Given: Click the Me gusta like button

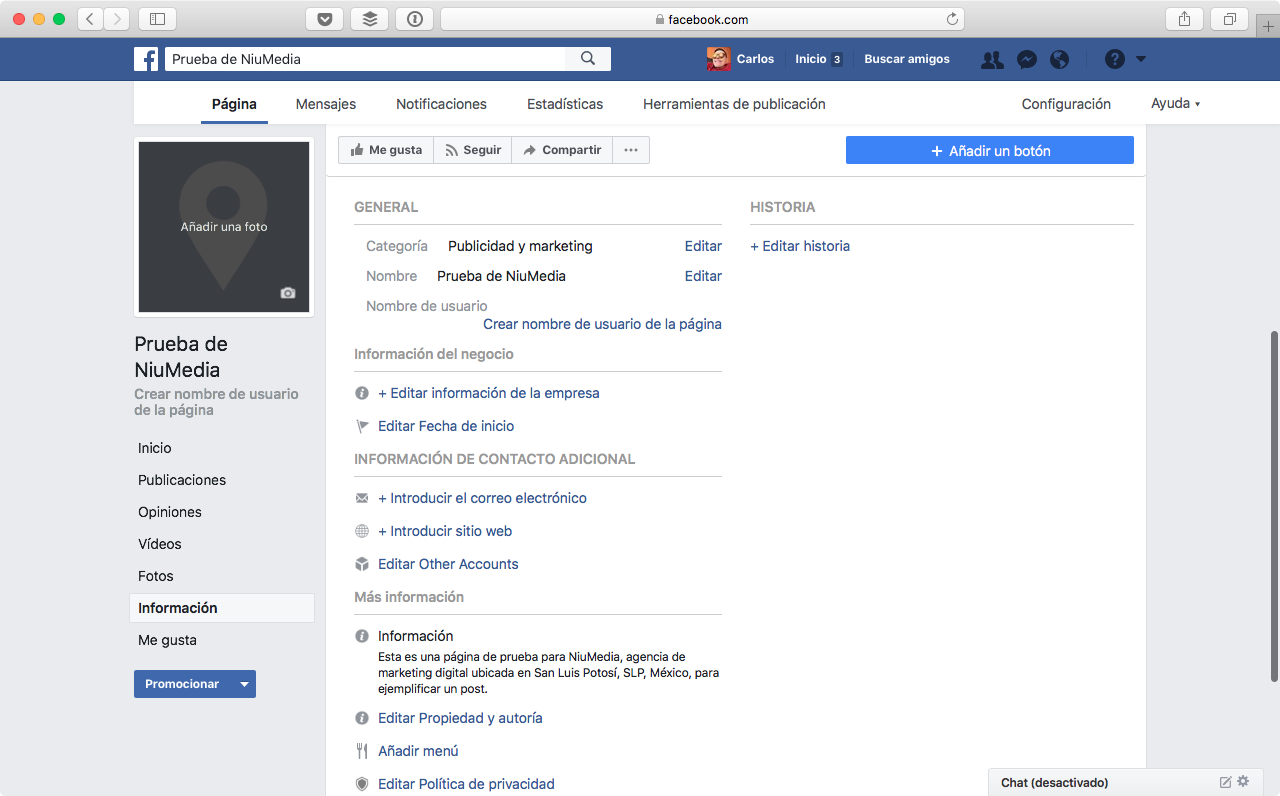Looking at the screenshot, I should coord(386,150).
